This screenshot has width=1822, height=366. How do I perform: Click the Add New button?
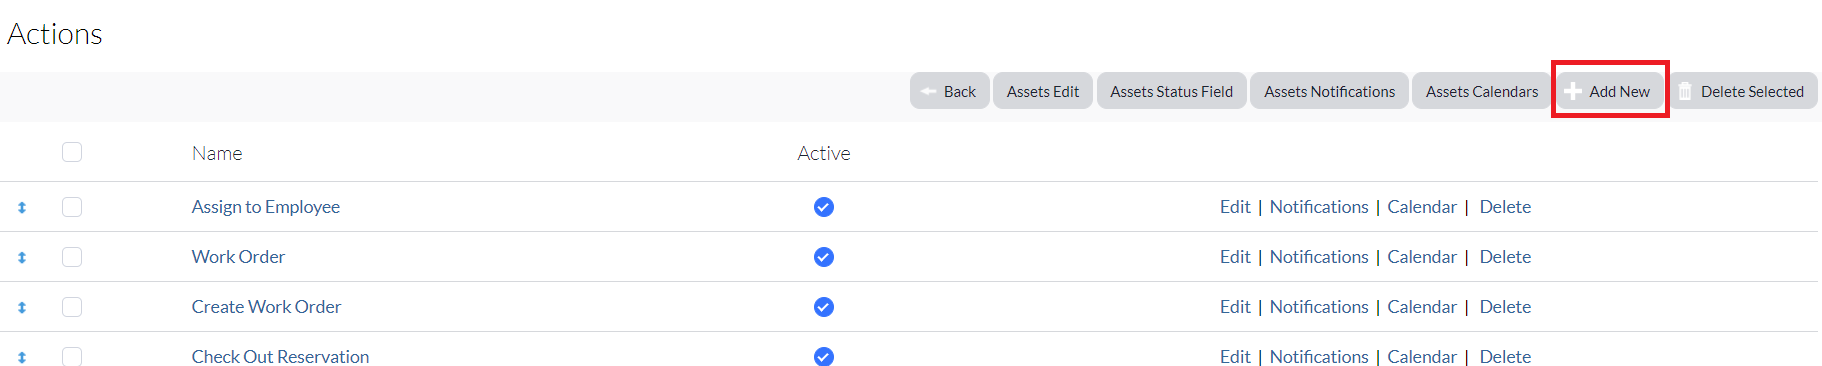[1610, 91]
